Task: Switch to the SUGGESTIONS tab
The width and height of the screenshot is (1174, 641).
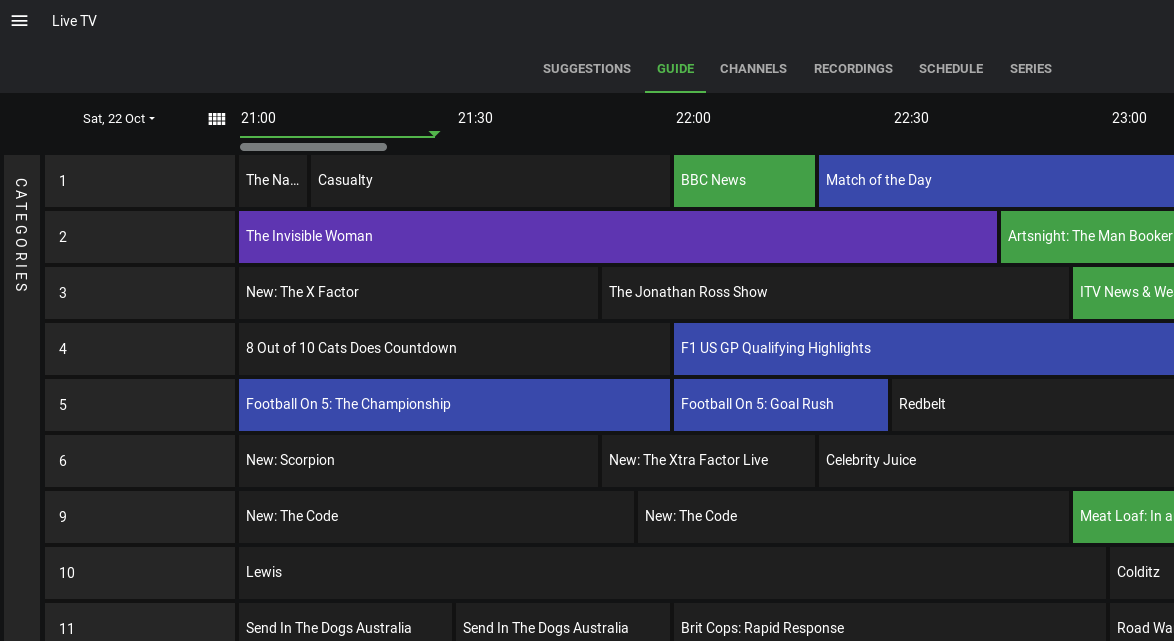Action: [x=587, y=68]
